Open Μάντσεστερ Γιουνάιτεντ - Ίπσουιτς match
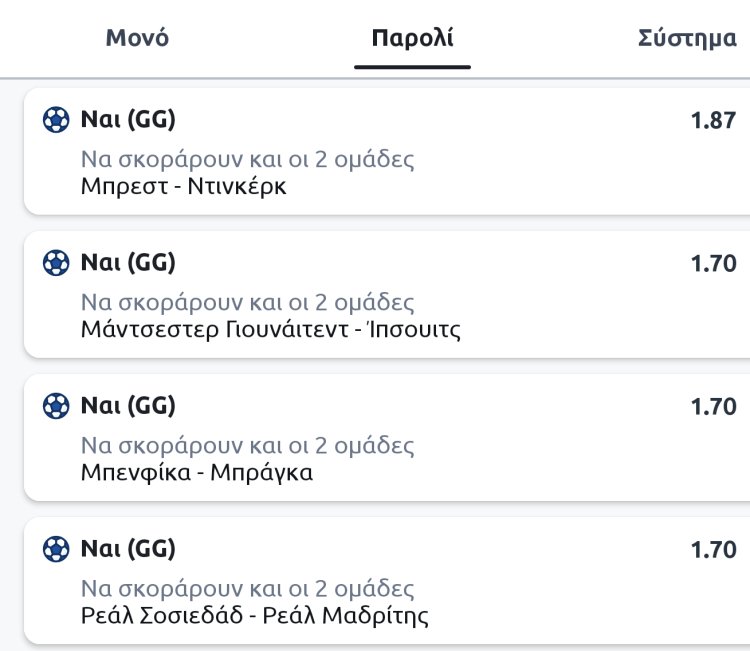 pos(270,329)
